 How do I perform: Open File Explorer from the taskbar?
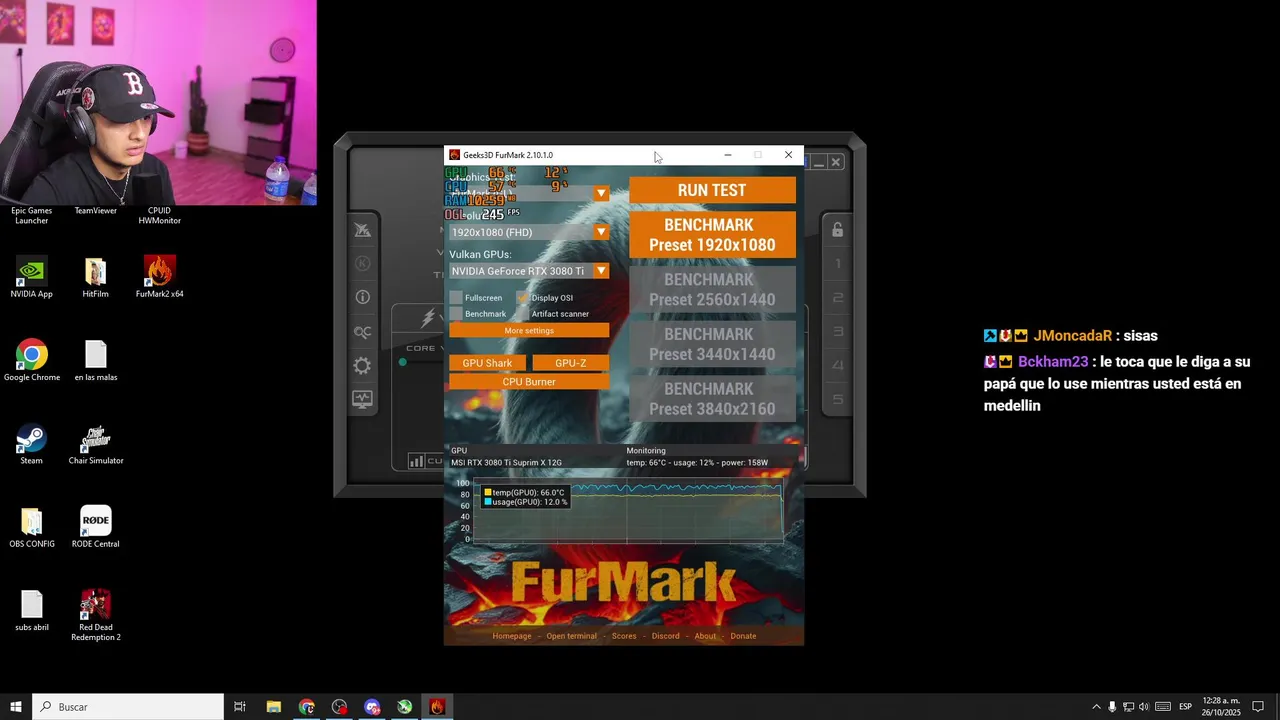(273, 707)
